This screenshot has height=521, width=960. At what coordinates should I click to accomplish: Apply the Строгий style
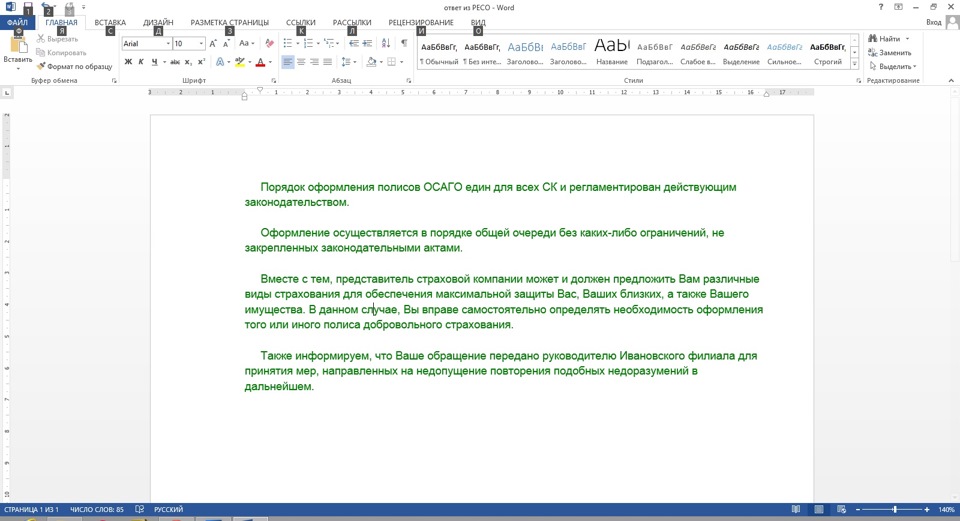[x=828, y=53]
